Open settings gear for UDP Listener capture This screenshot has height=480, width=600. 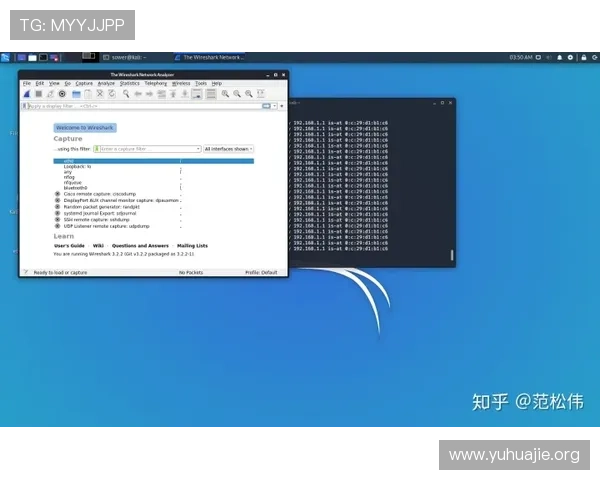[x=57, y=226]
